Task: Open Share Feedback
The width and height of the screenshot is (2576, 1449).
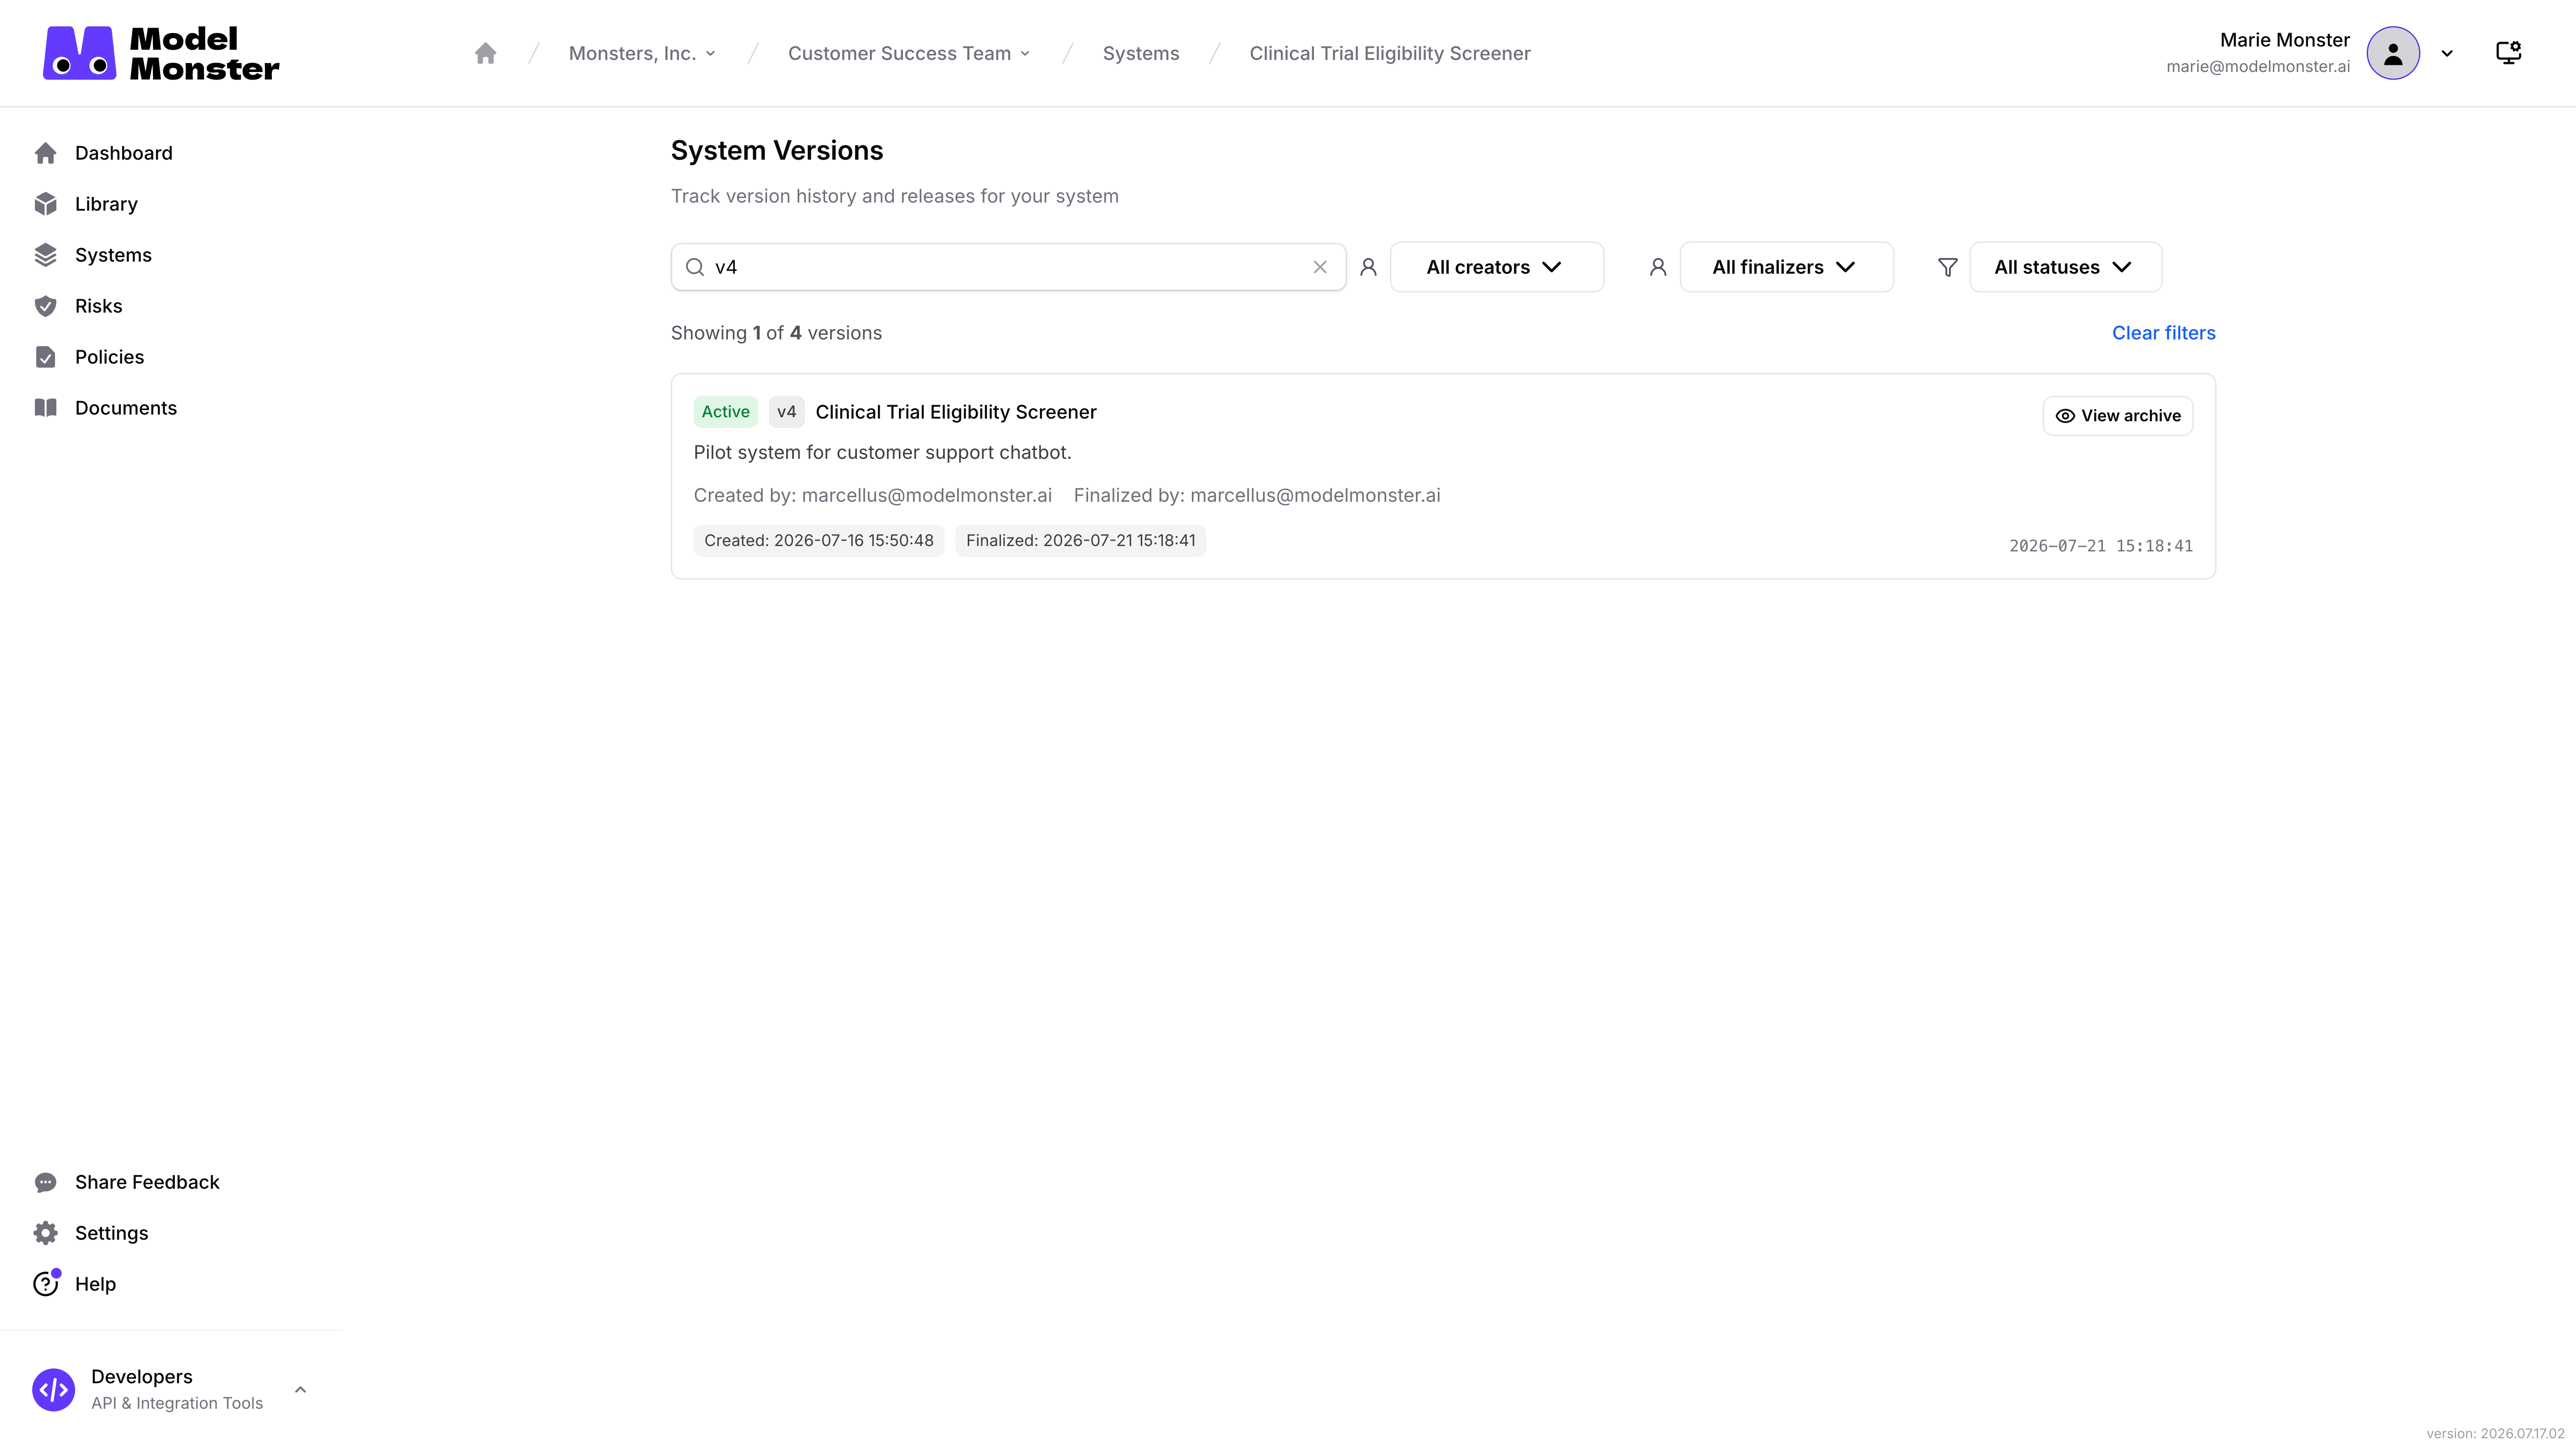Action: coord(147,1182)
